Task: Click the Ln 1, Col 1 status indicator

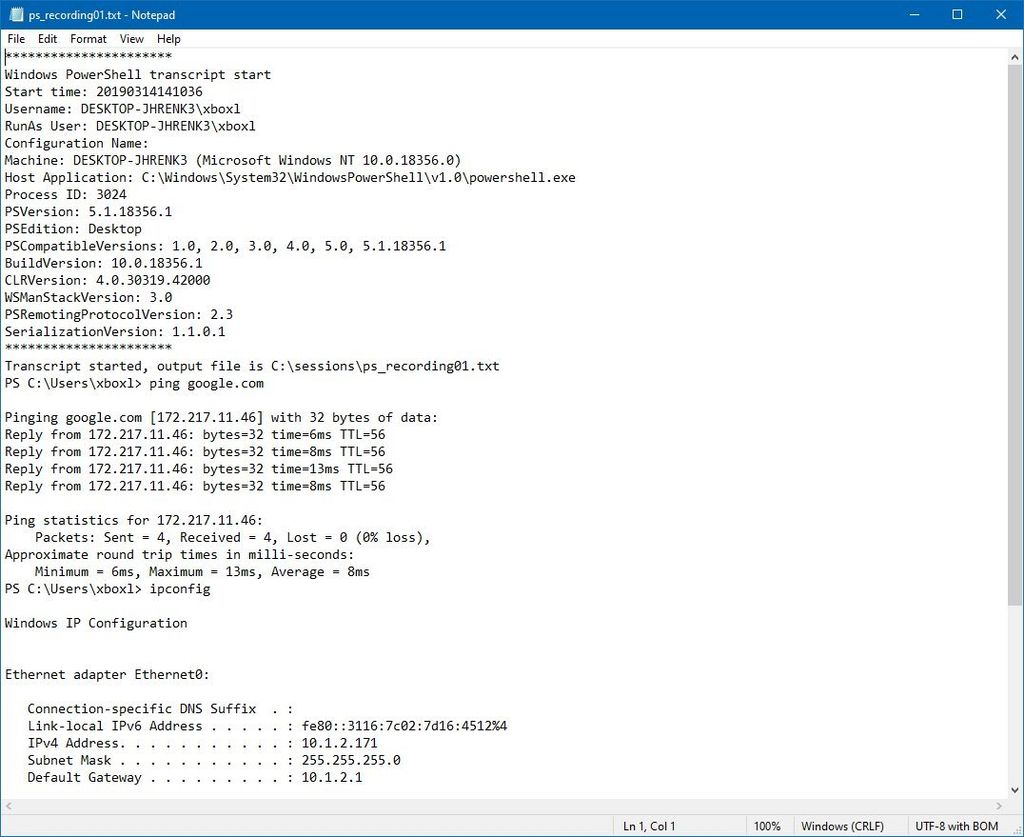Action: [649, 826]
